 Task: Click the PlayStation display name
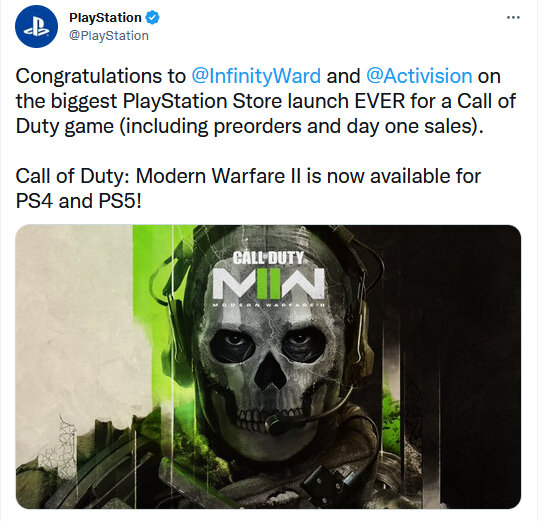[105, 18]
